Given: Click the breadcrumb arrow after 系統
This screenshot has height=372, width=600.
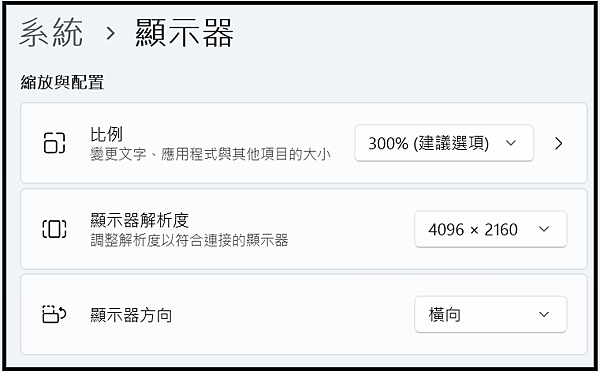Looking at the screenshot, I should [x=111, y=34].
